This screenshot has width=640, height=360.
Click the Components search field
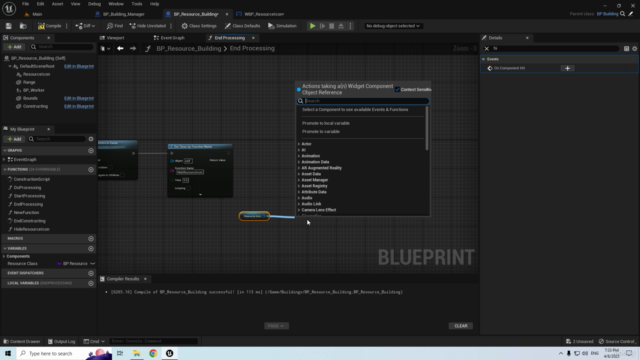coord(61,47)
